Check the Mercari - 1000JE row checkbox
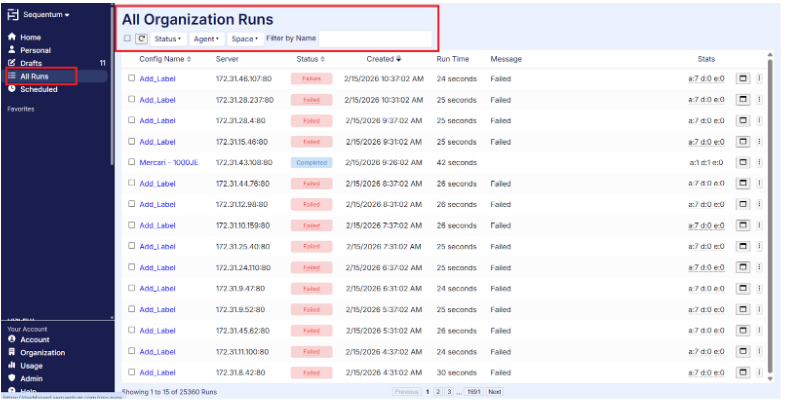 click(x=131, y=162)
